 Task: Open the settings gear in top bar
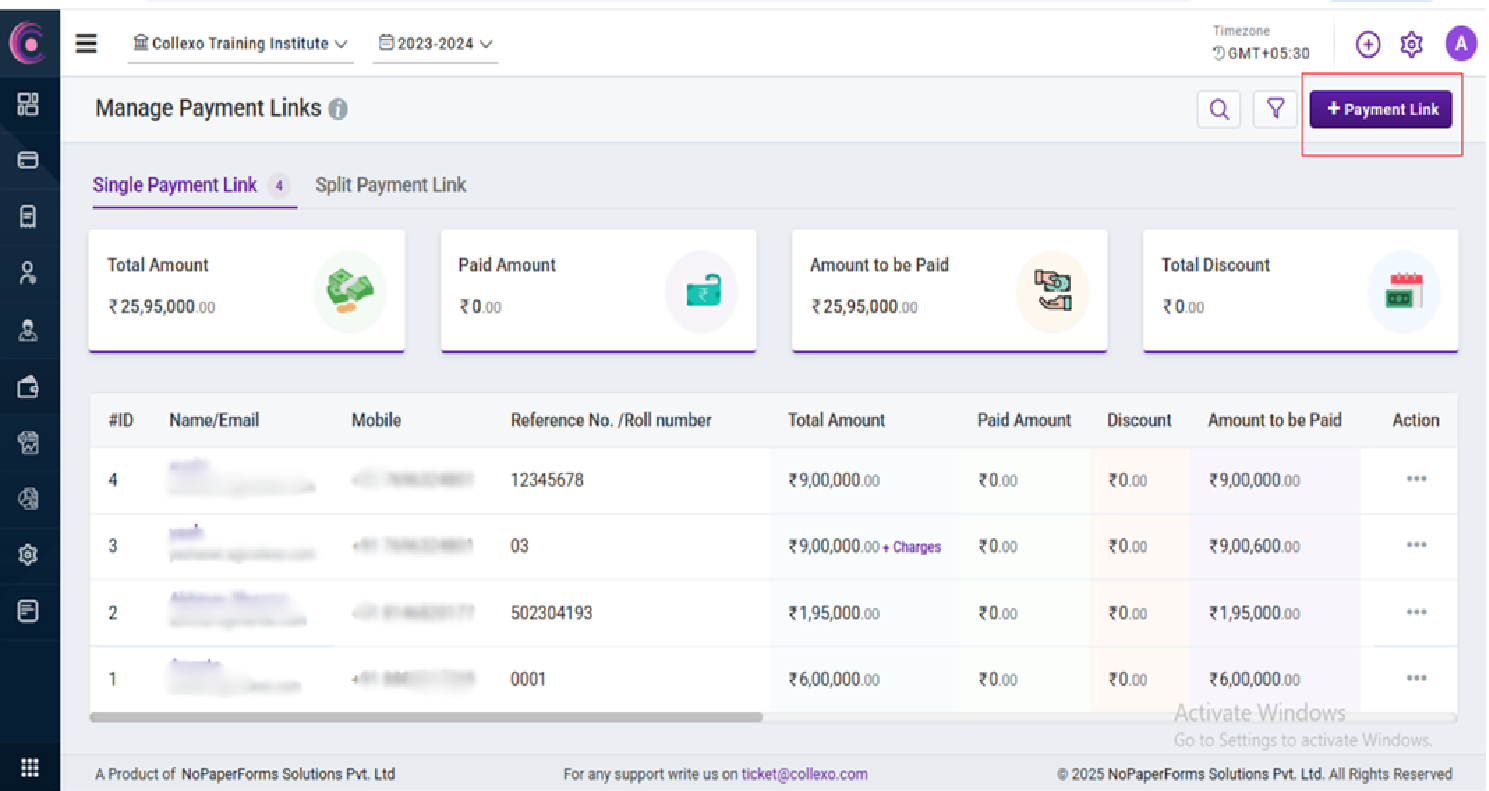1411,44
